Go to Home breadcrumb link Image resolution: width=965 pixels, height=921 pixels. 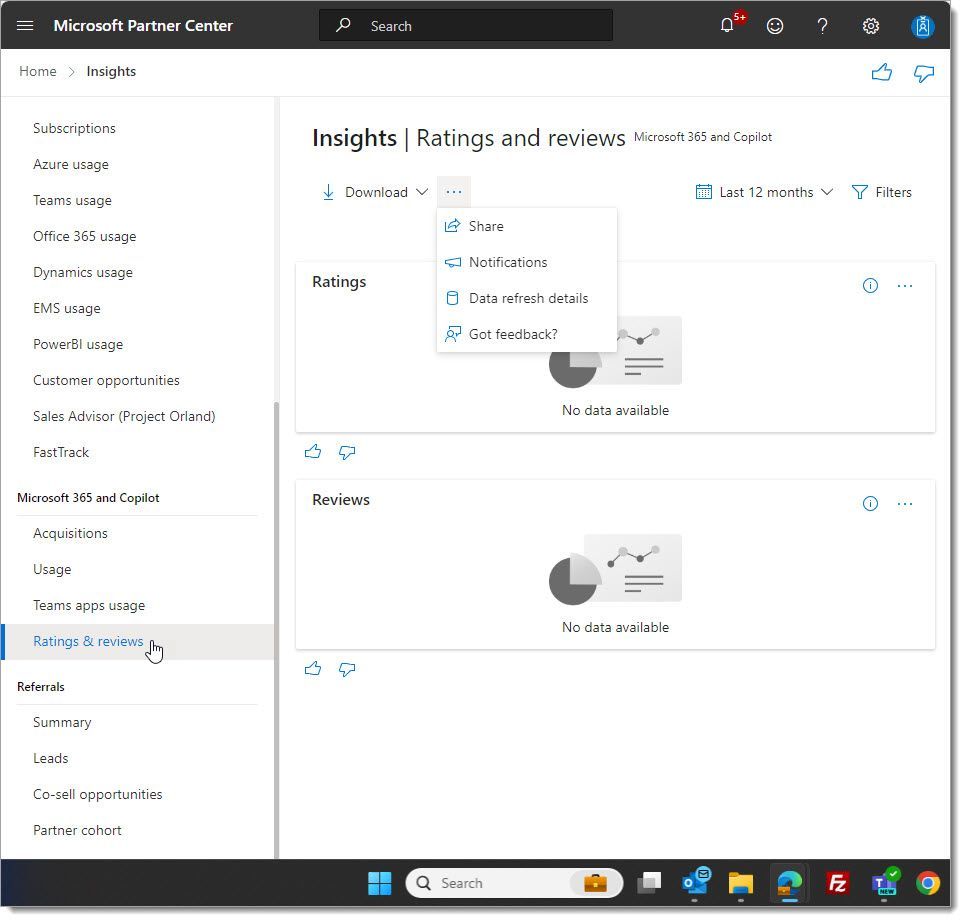[38, 71]
